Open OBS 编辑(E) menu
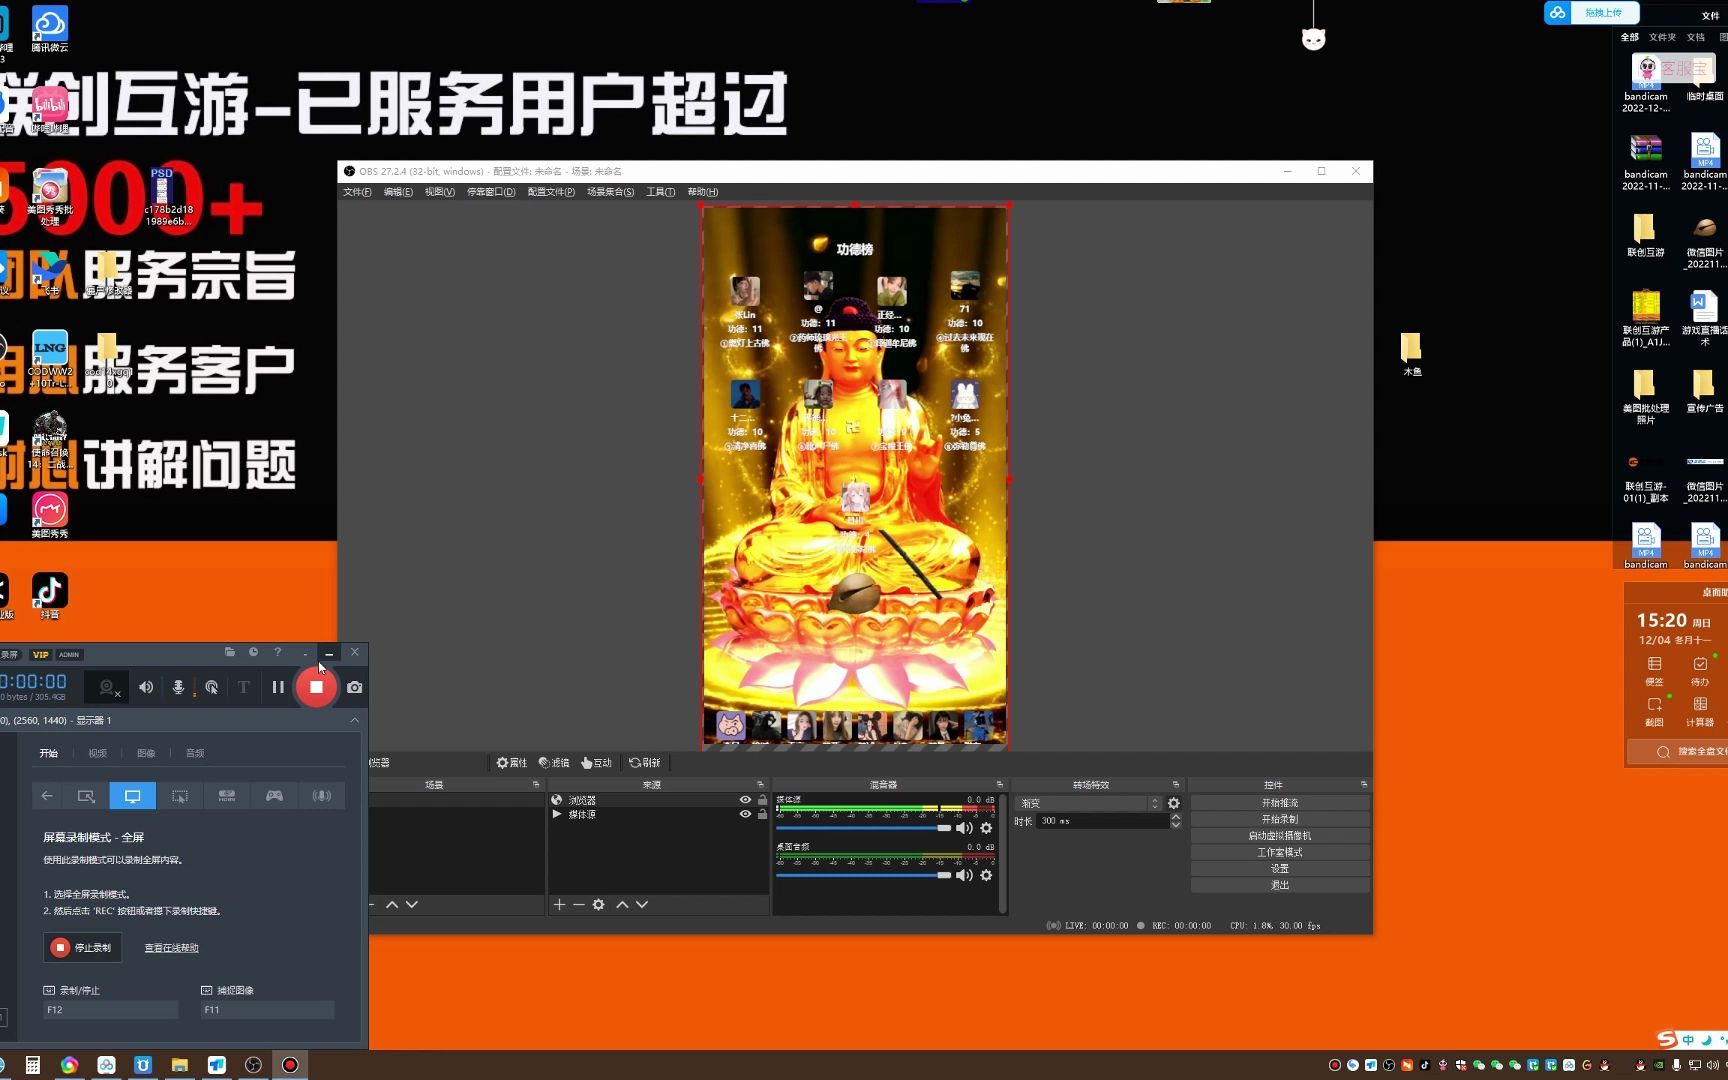1728x1080 pixels. click(x=398, y=192)
